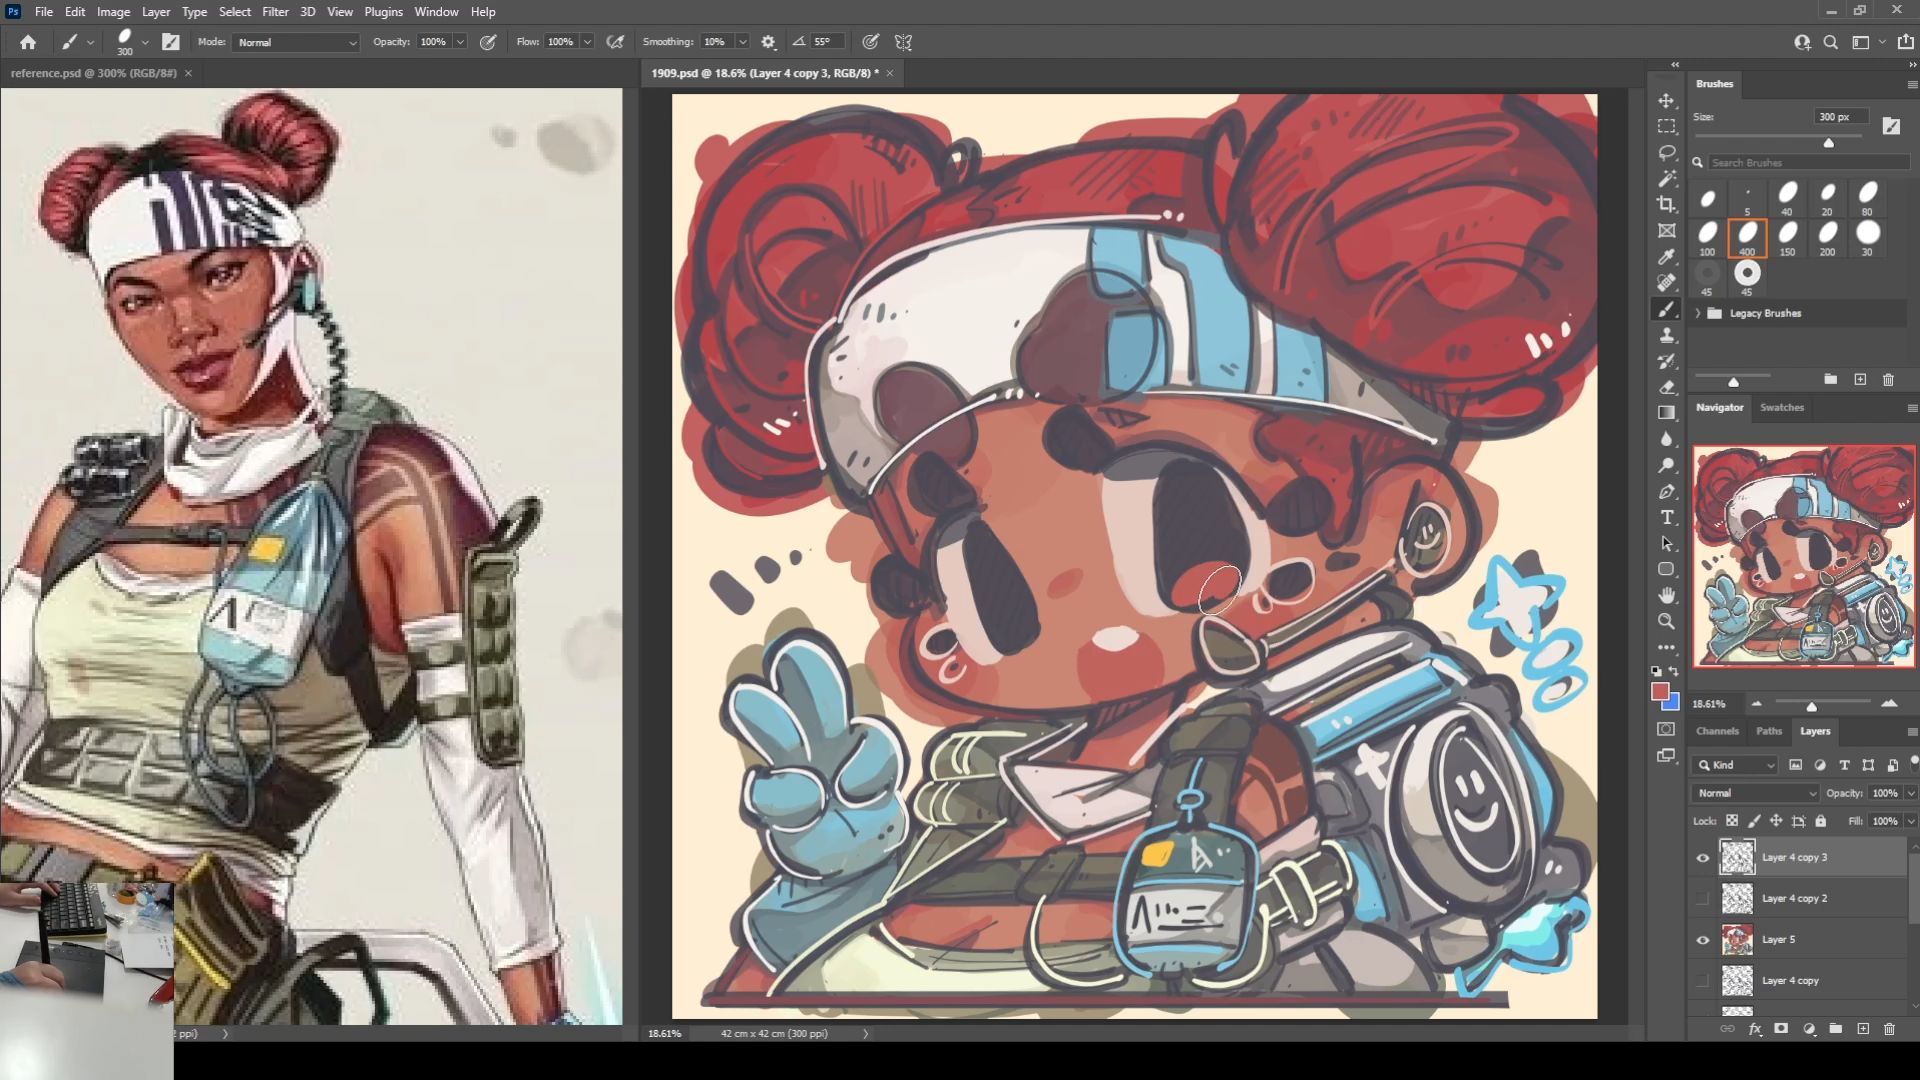Select the Gradient tool
This screenshot has width=1920, height=1080.
coord(1666,414)
